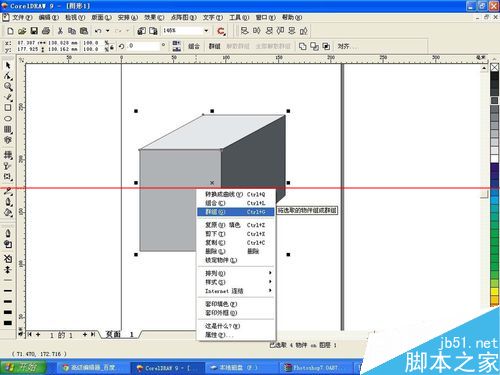Screen dimensions: 500x375
Task: Click the Paste clipboard icon
Action: point(84,31)
